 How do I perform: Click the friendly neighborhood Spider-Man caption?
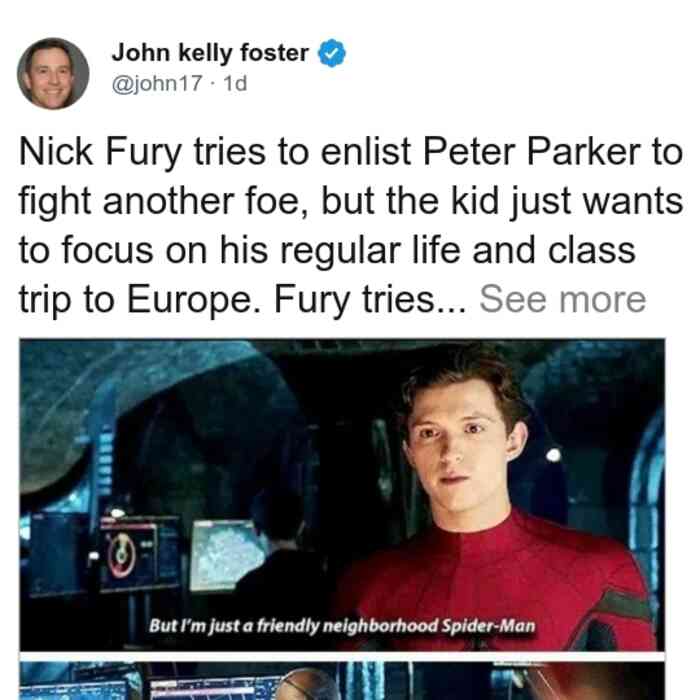point(342,625)
